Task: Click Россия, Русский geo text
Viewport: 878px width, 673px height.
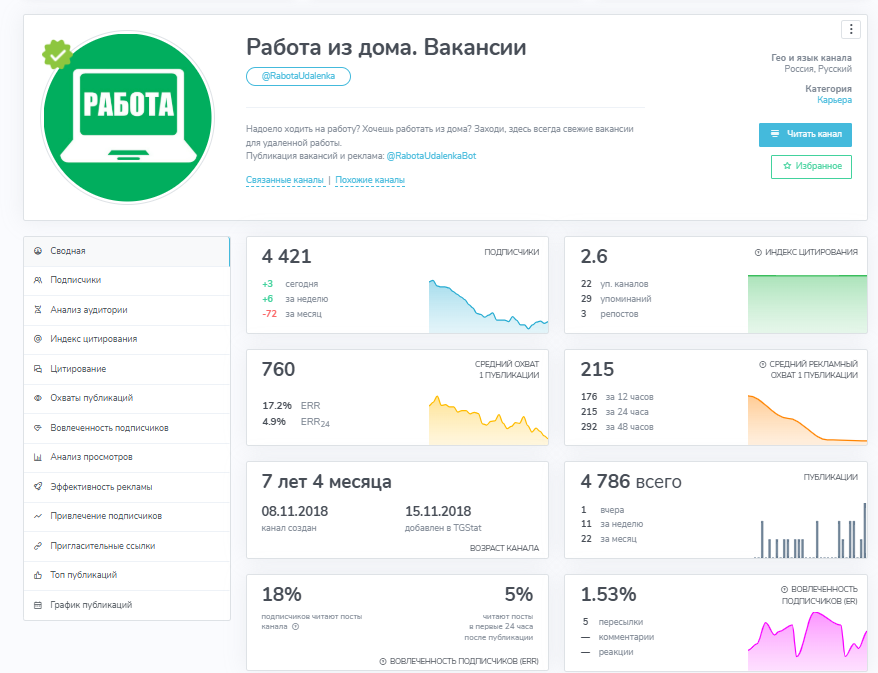Action: click(818, 69)
